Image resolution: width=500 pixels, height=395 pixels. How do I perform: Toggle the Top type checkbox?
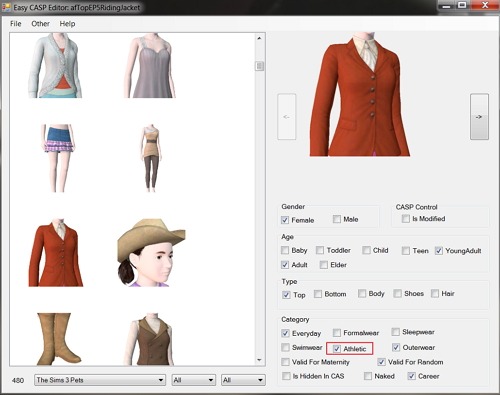pyautogui.click(x=286, y=295)
